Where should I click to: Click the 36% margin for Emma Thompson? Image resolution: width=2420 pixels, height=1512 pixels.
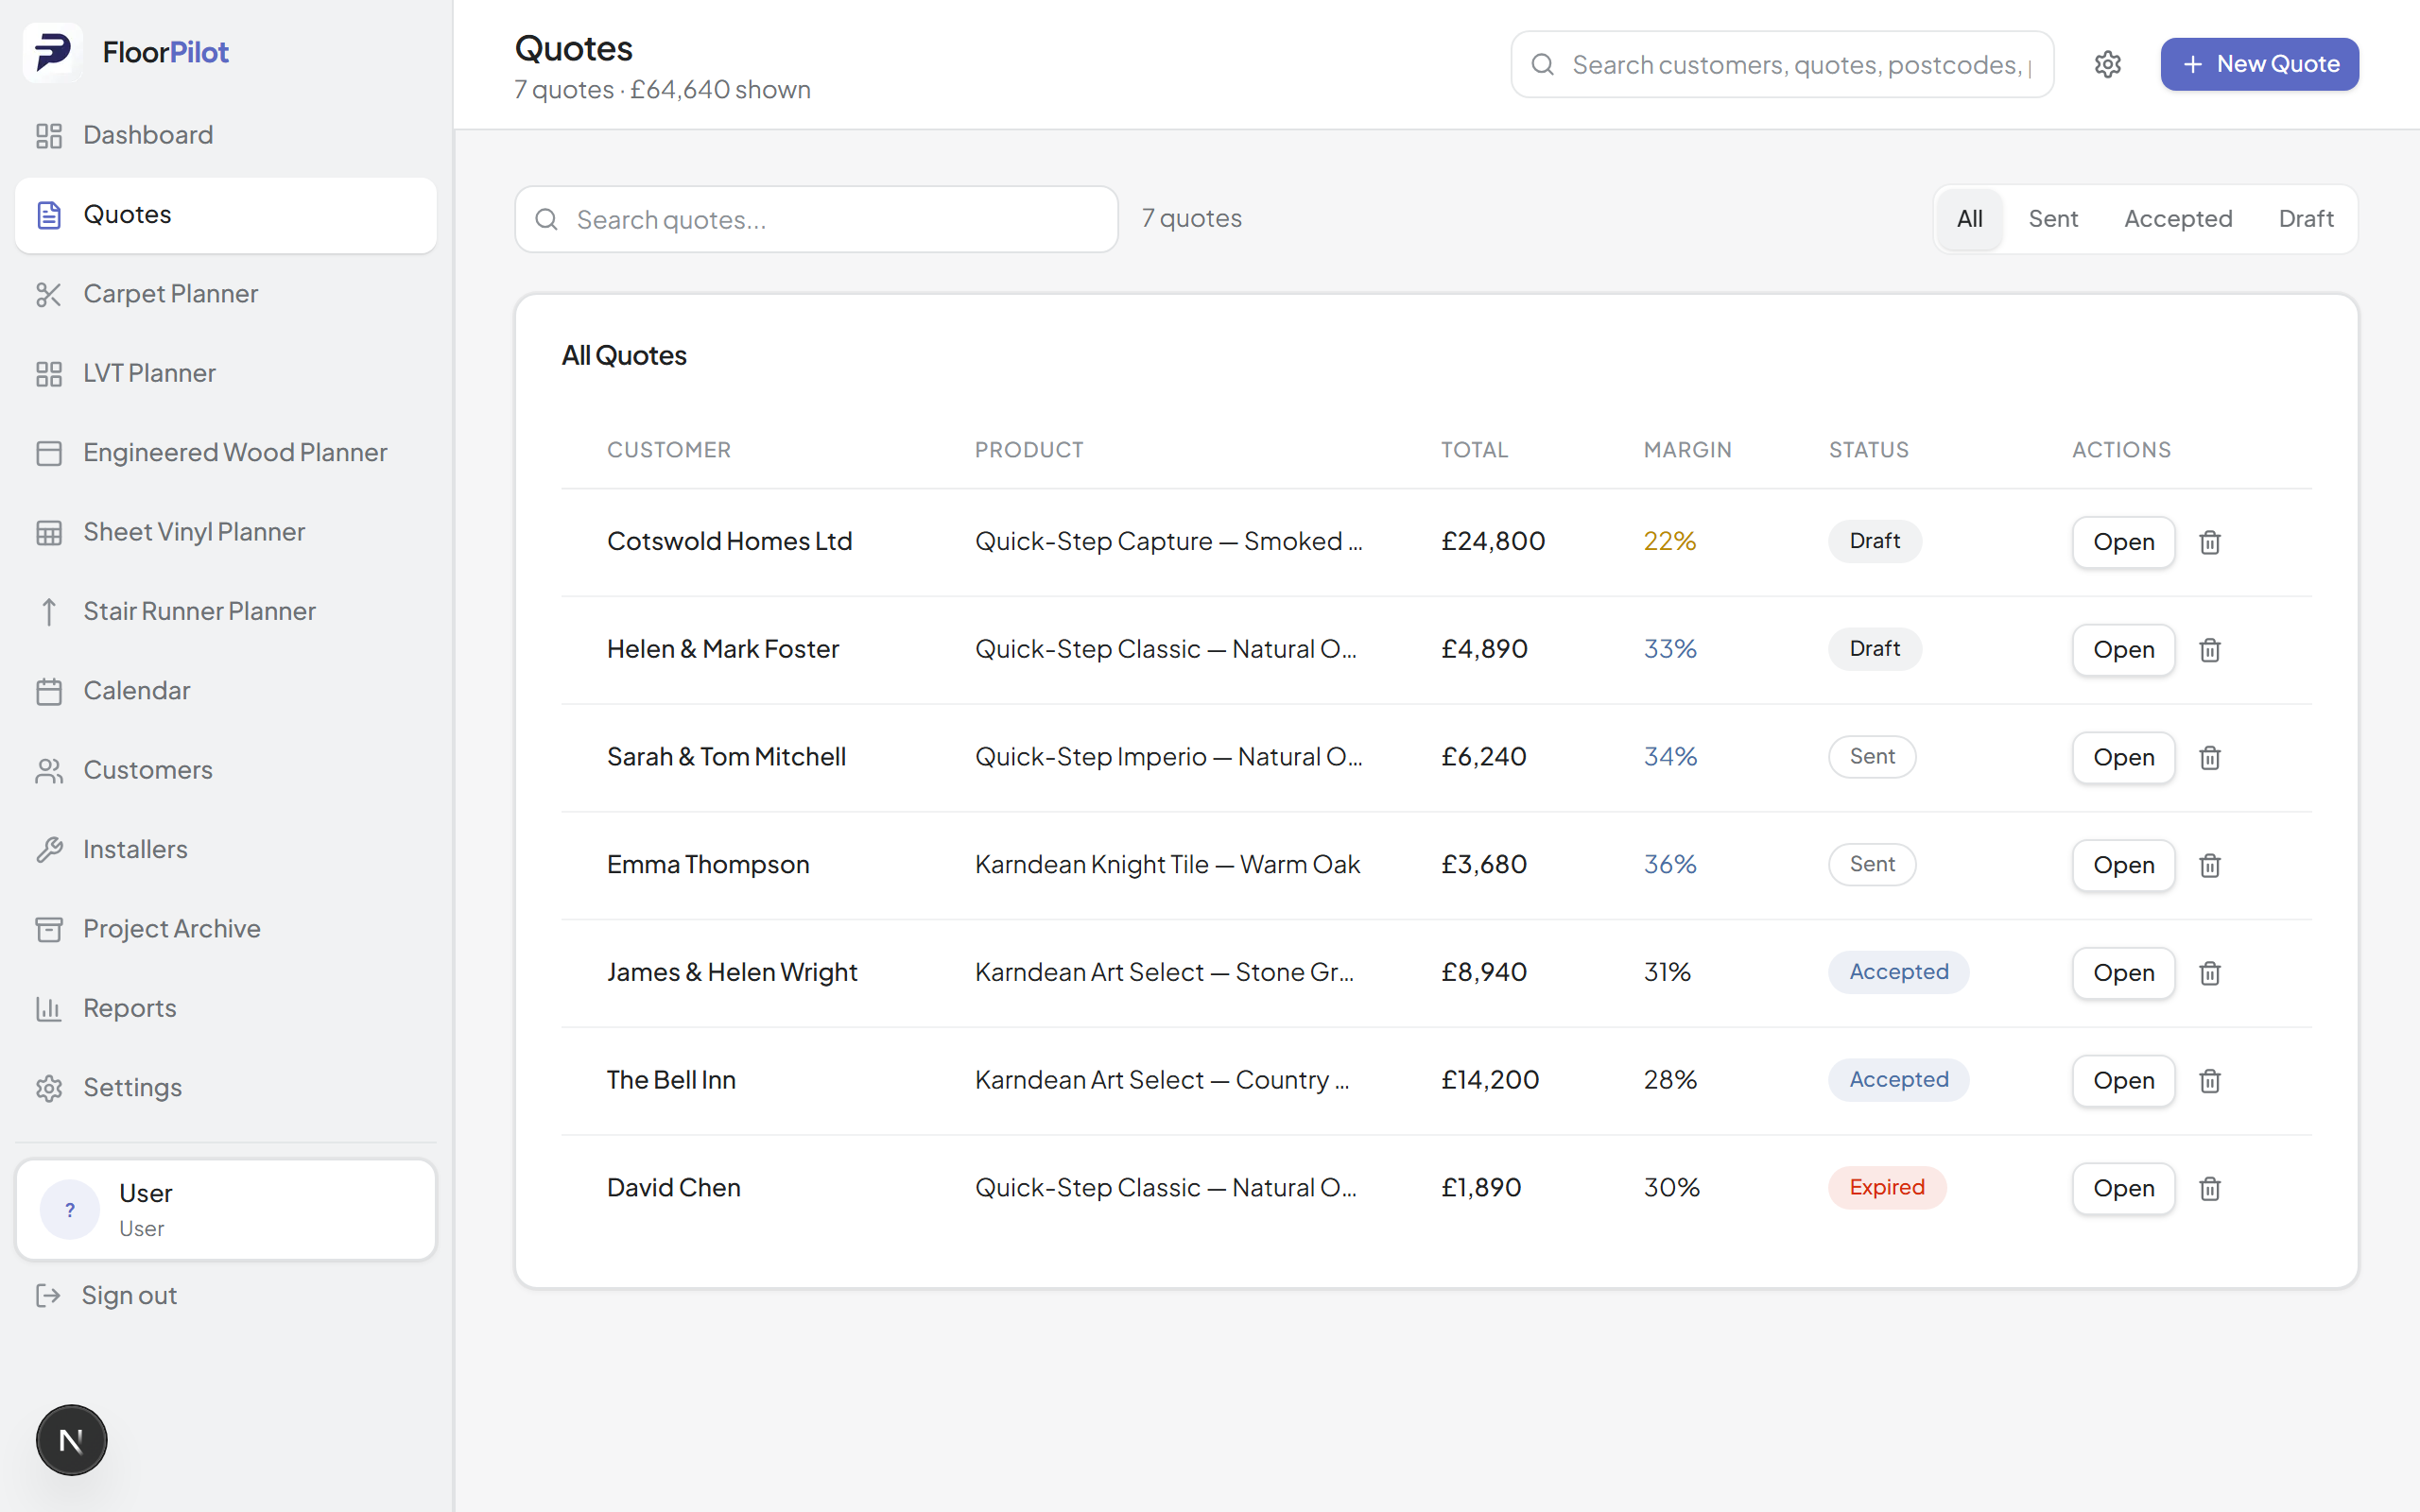(1670, 864)
